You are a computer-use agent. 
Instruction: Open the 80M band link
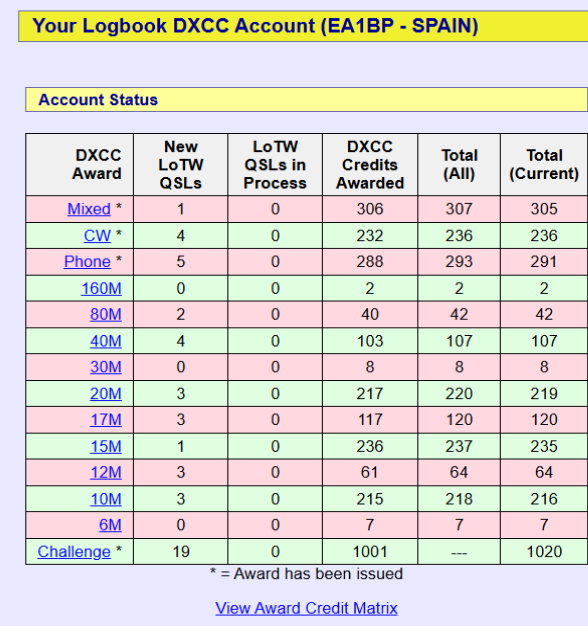pyautogui.click(x=106, y=314)
